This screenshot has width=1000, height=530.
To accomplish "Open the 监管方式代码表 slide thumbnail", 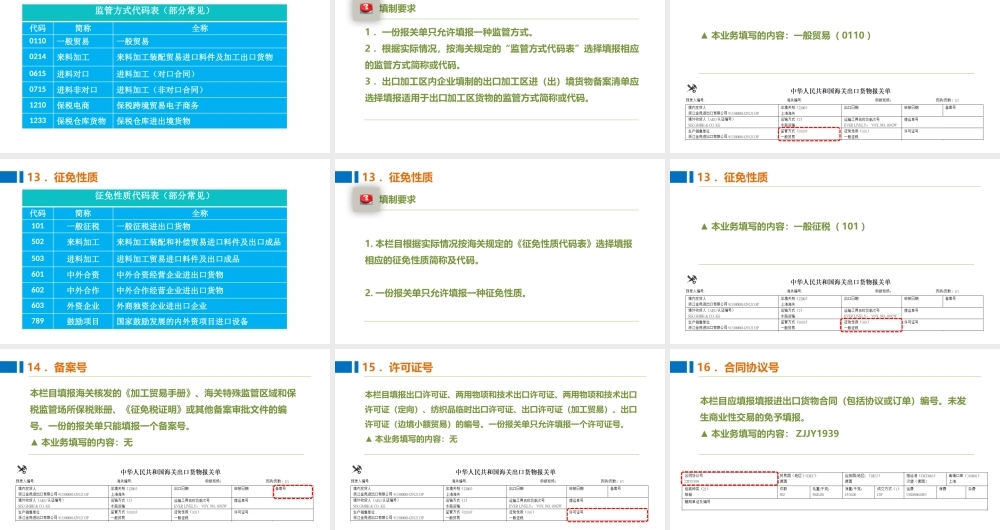I will click(x=165, y=75).
